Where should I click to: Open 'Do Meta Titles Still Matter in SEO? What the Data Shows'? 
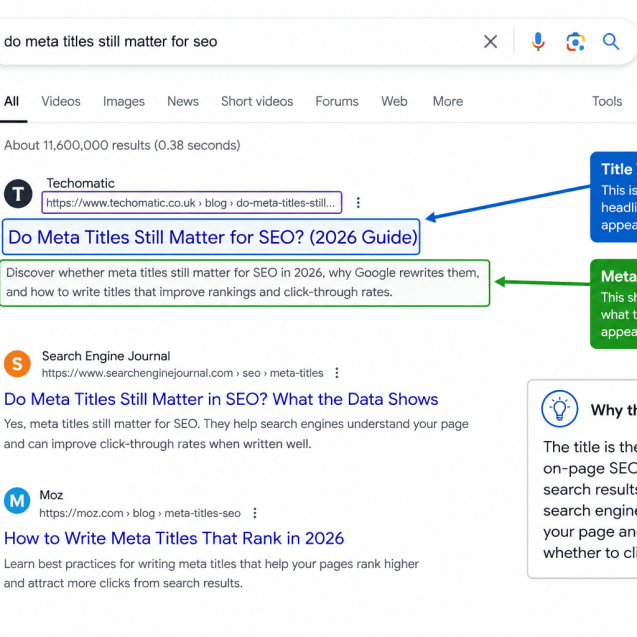coord(221,399)
